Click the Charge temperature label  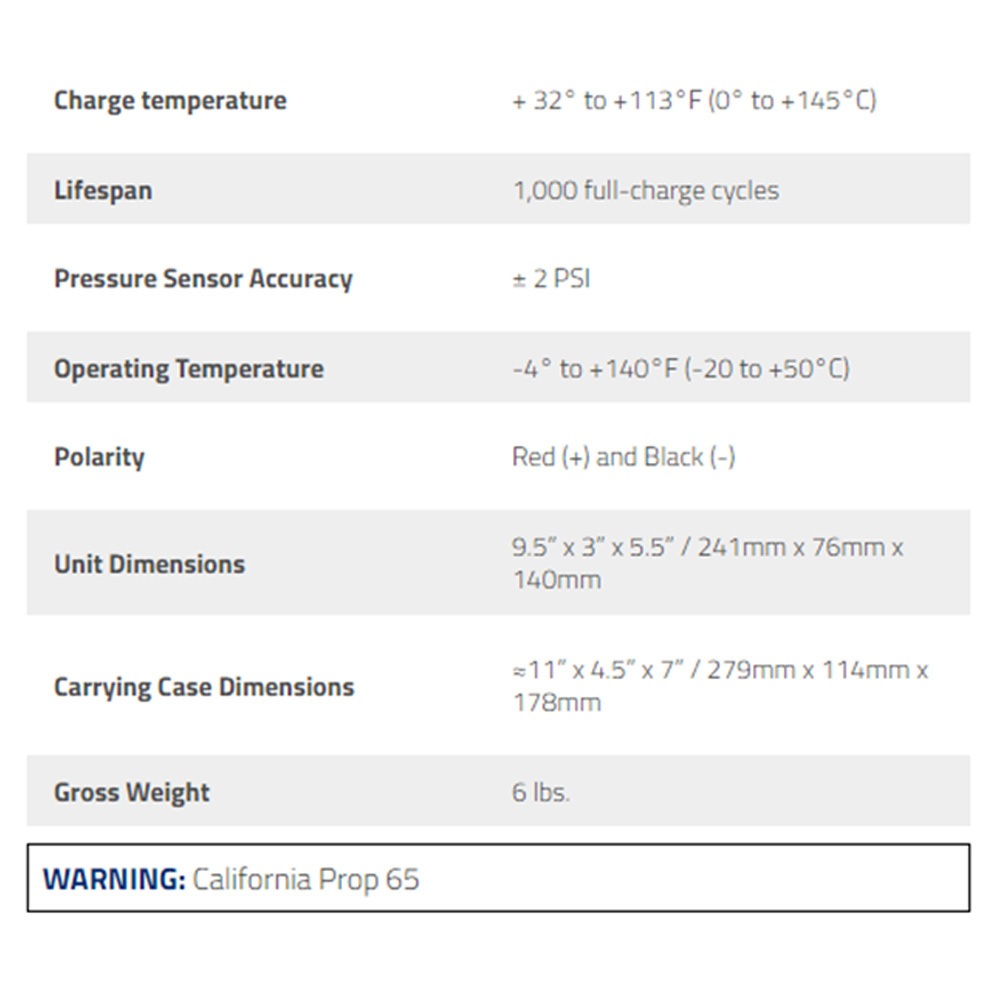click(170, 101)
